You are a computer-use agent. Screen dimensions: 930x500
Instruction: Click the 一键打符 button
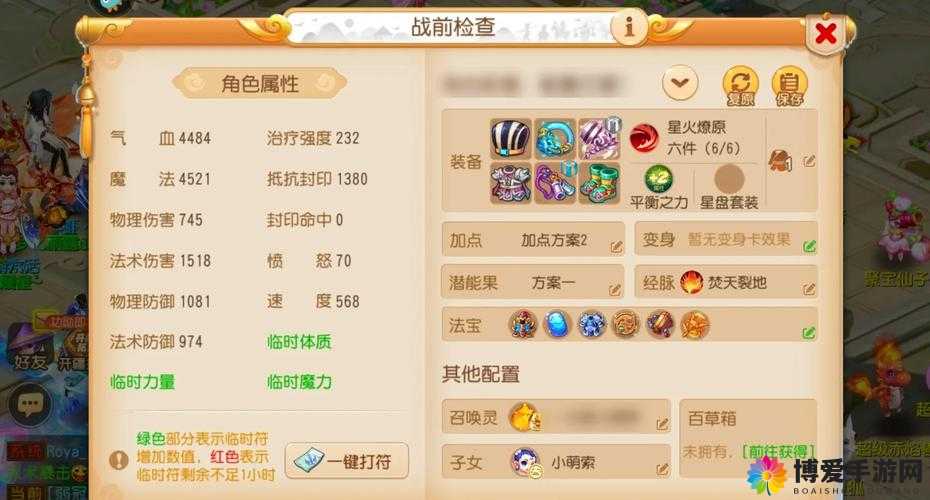pos(347,460)
